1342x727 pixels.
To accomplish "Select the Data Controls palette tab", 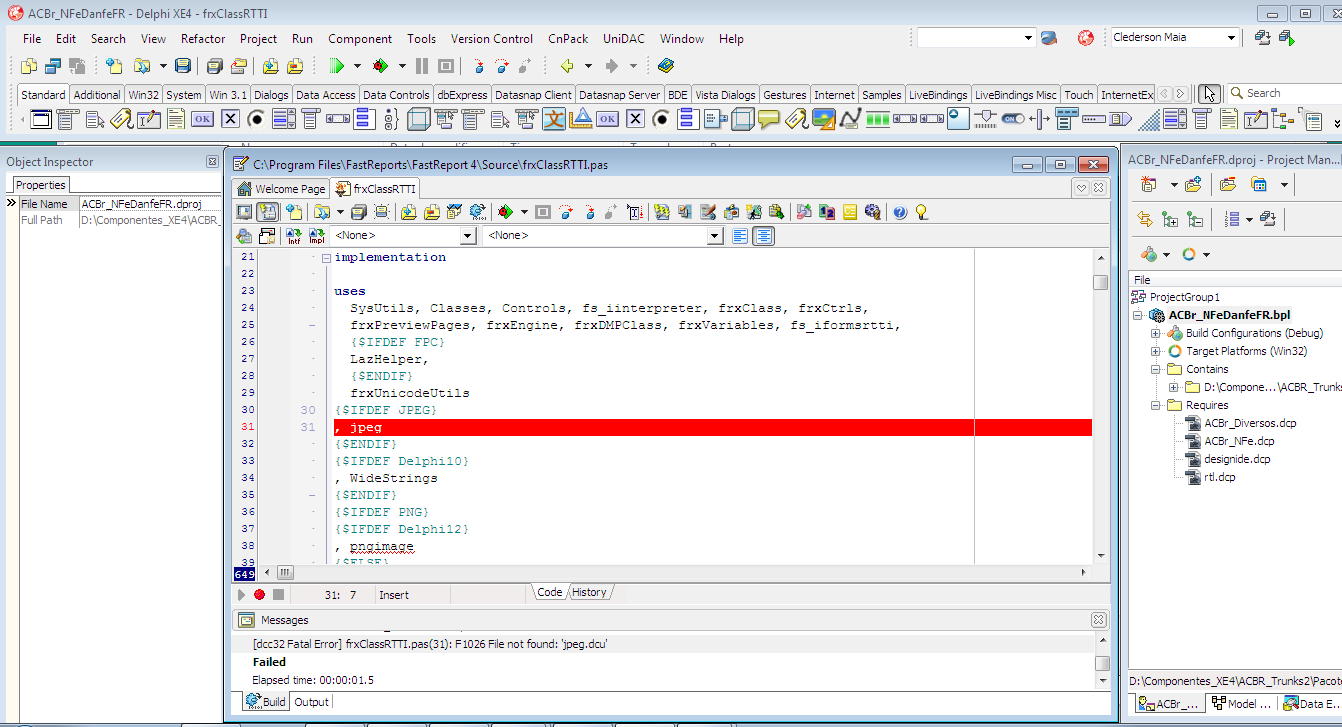I will [x=396, y=95].
